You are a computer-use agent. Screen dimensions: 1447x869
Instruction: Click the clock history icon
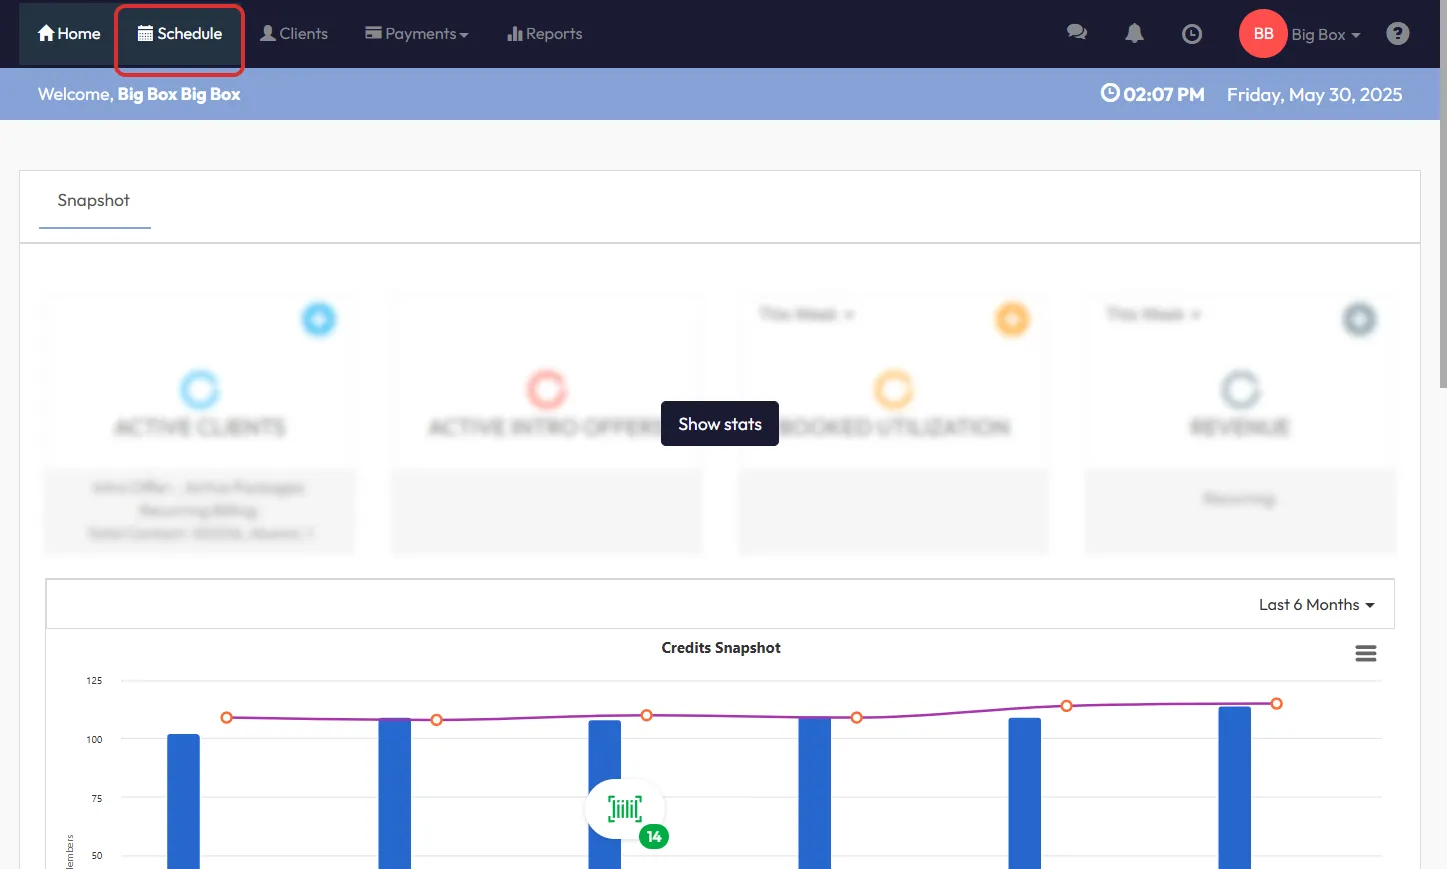pos(1191,34)
